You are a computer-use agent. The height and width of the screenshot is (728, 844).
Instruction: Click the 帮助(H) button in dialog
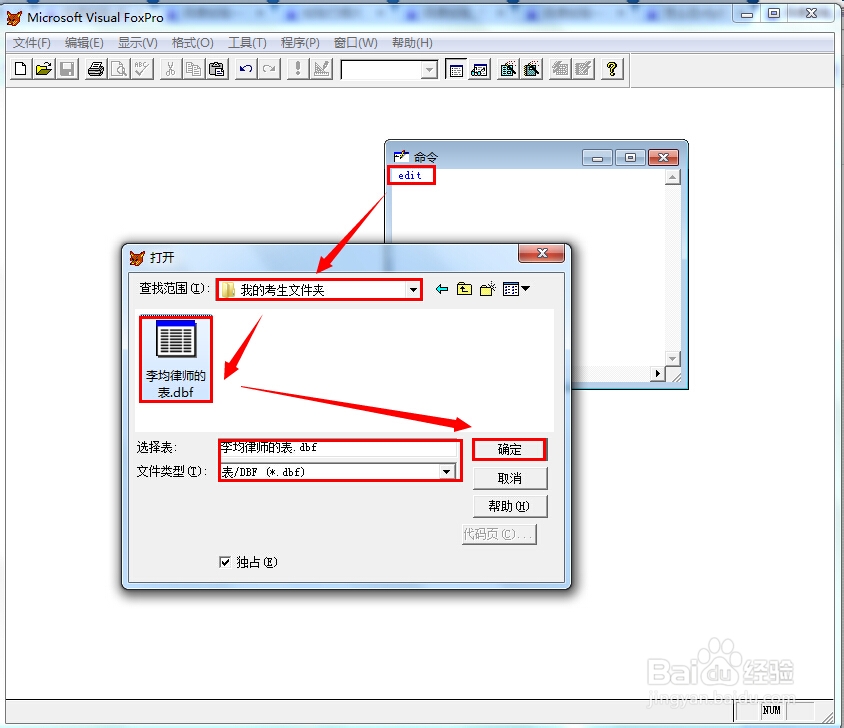click(x=510, y=506)
